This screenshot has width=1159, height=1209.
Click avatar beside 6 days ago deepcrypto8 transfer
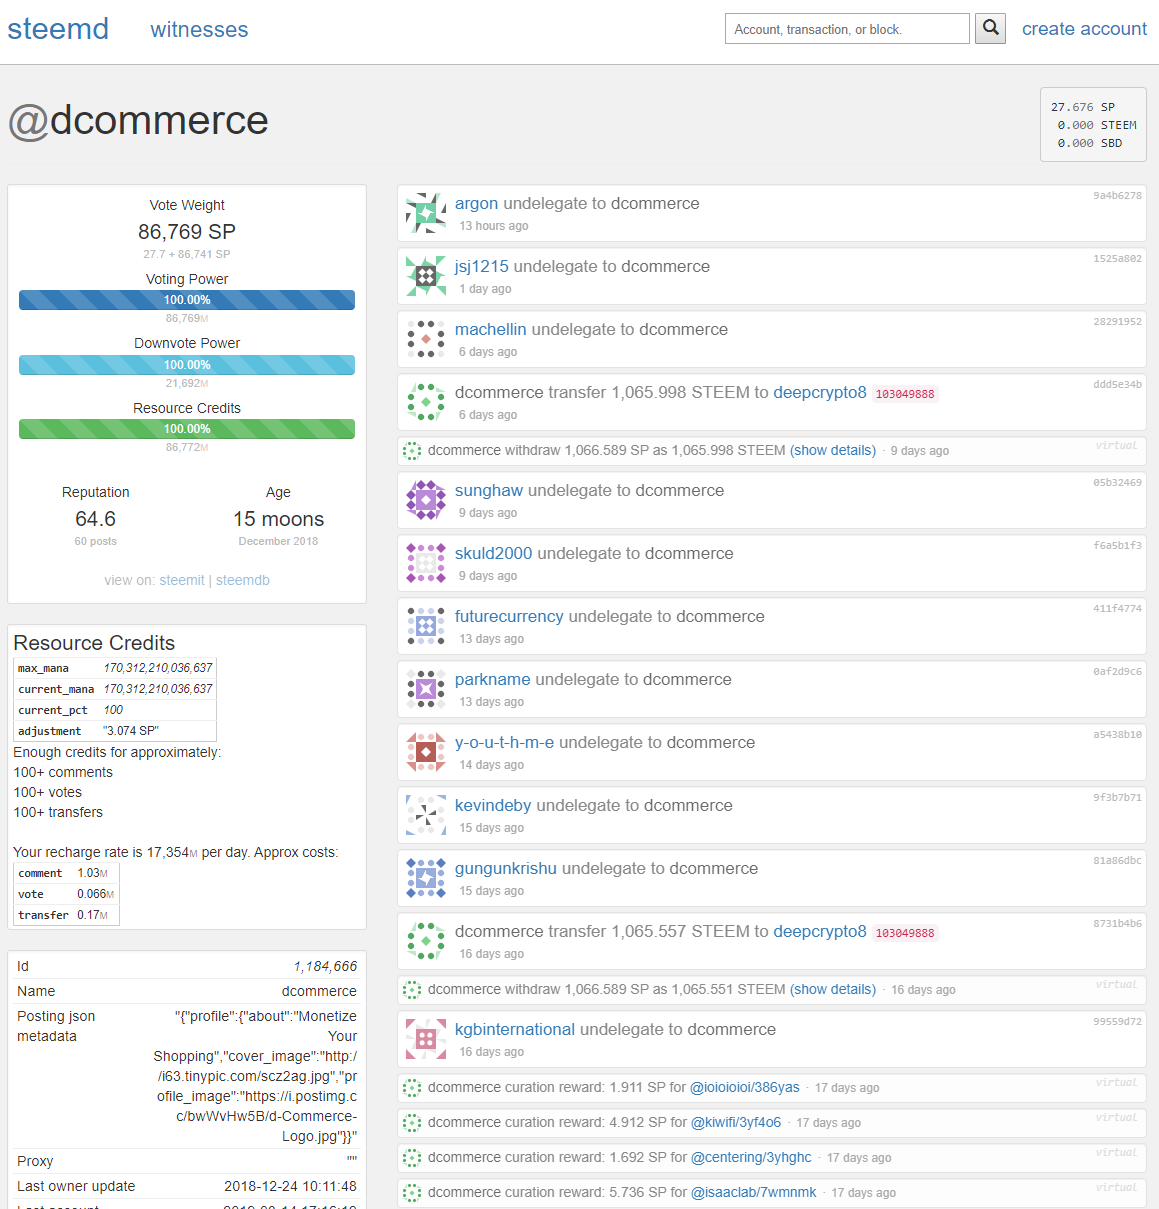[x=426, y=402]
